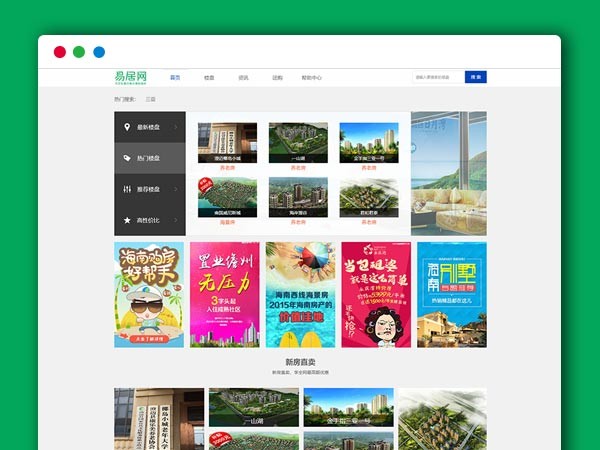
Task: Open the 帮助中心 navigation item
Action: coord(312,77)
